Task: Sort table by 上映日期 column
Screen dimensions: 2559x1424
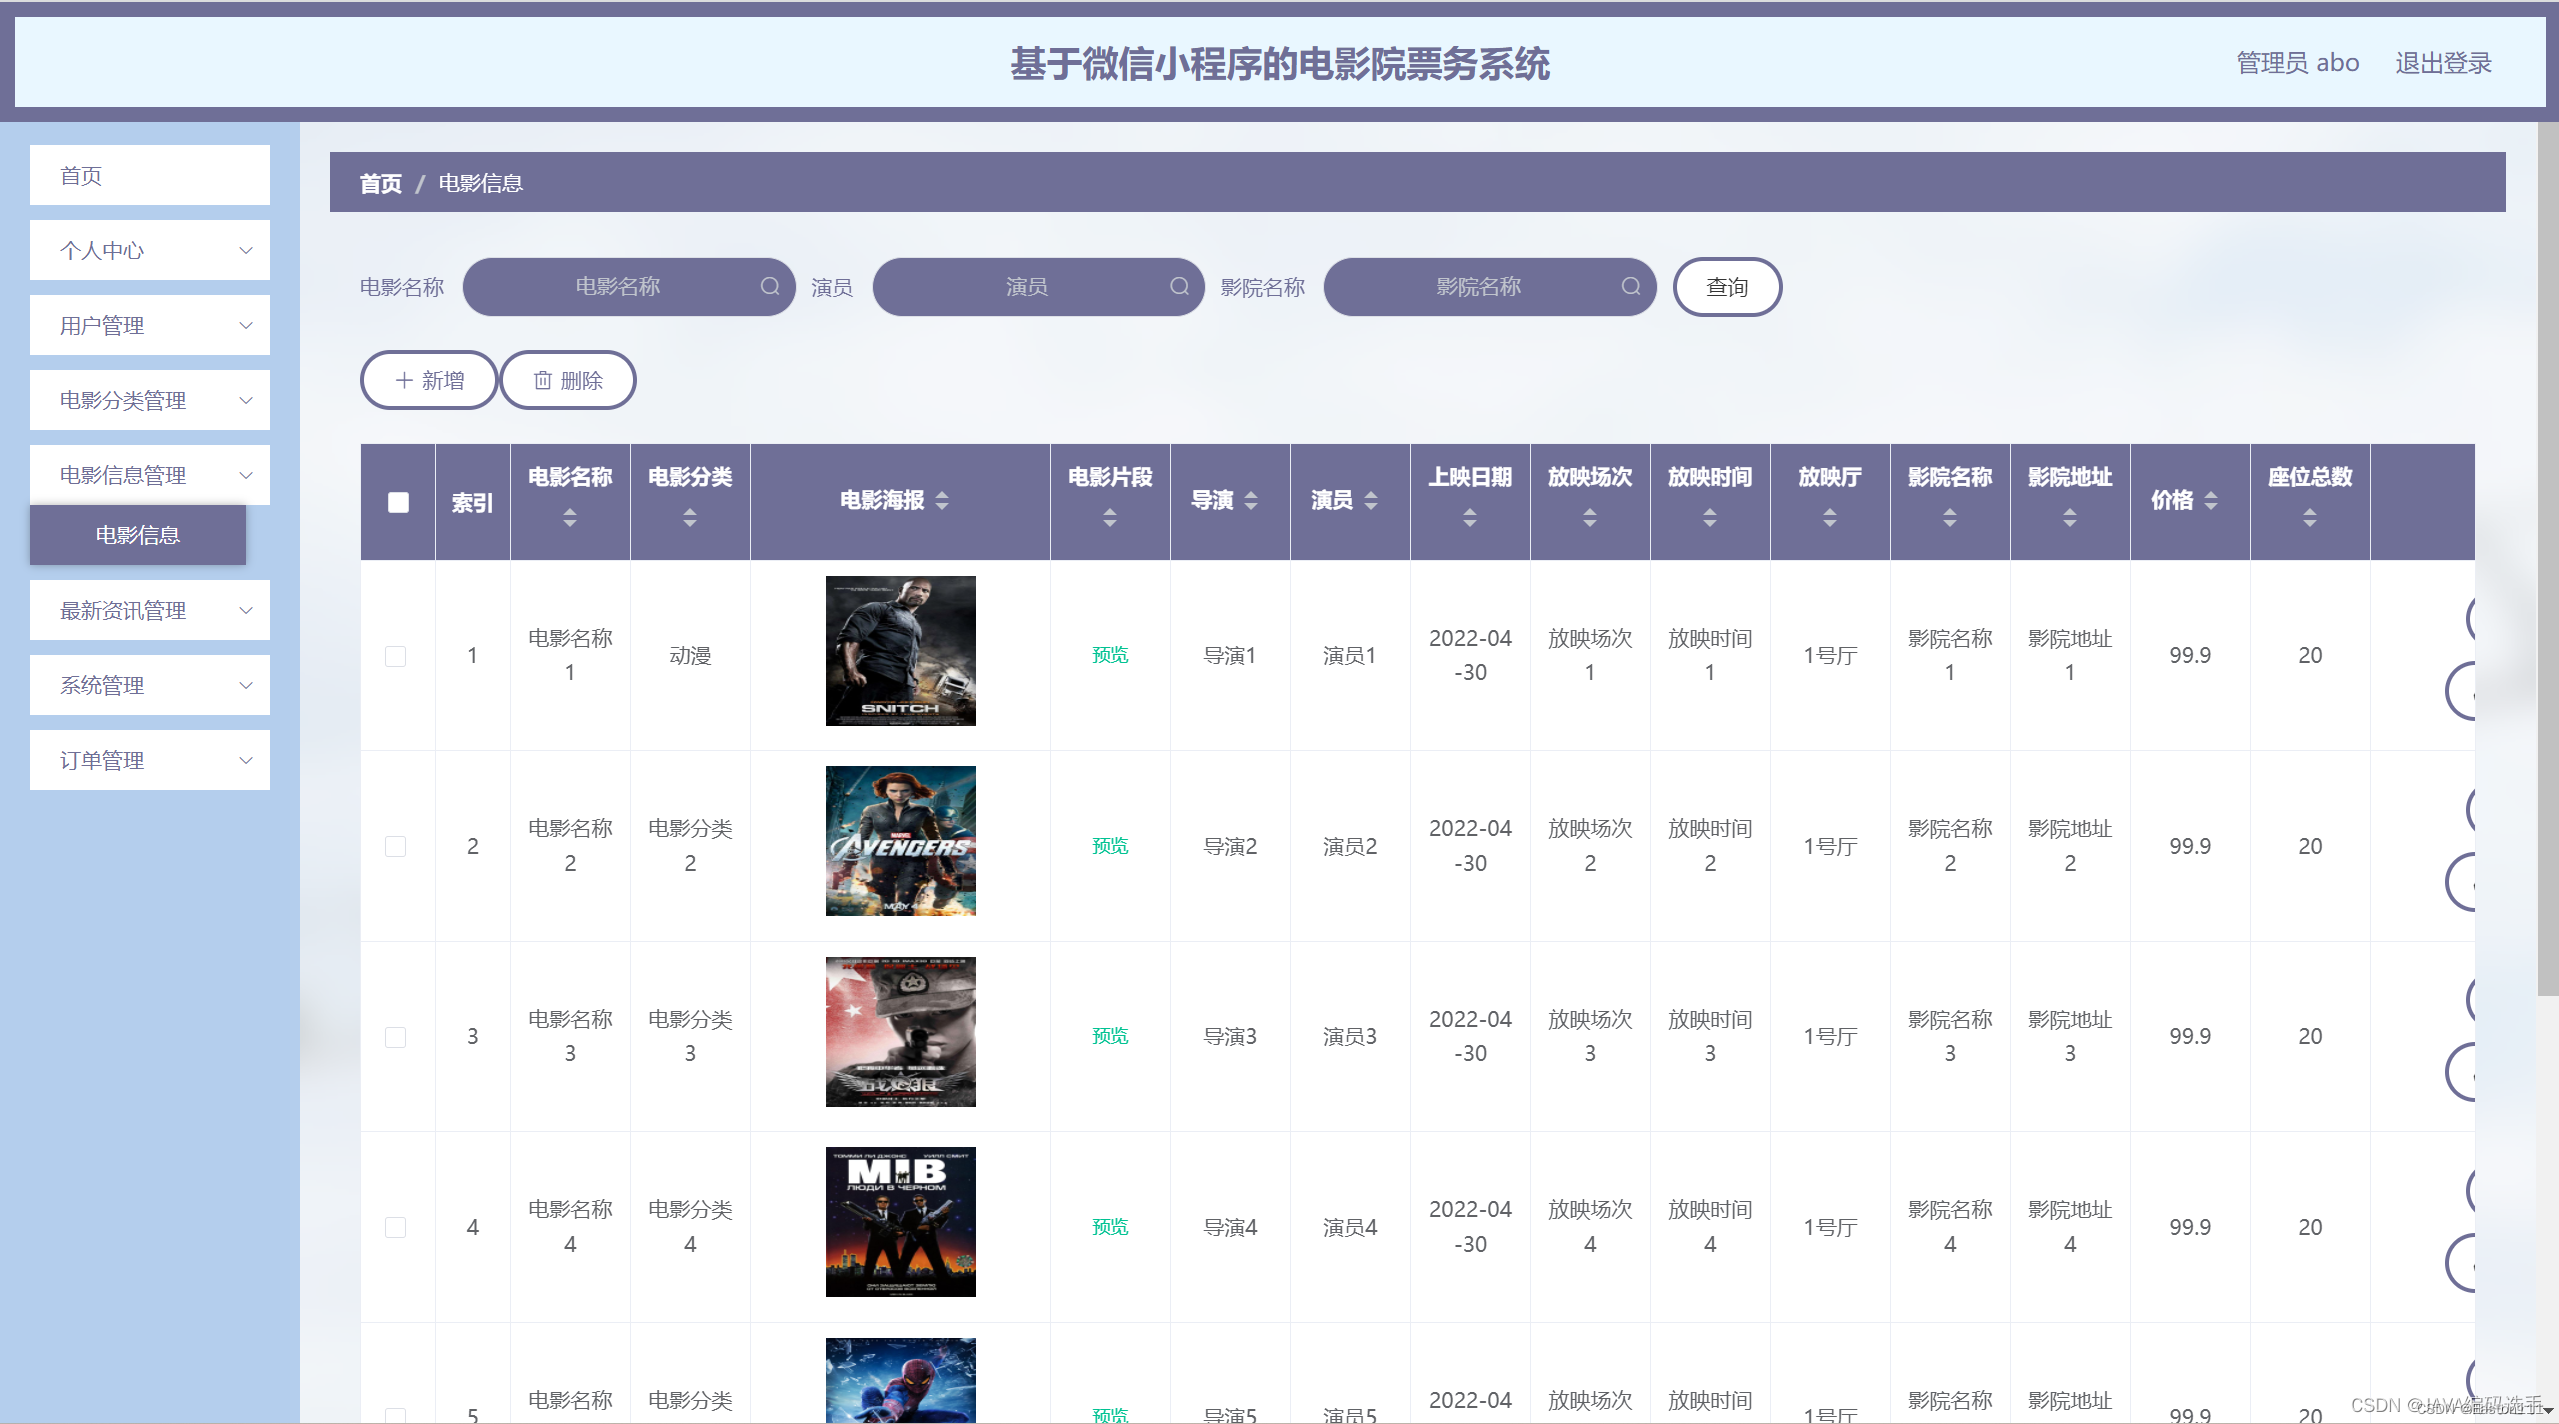Action: click(1470, 517)
